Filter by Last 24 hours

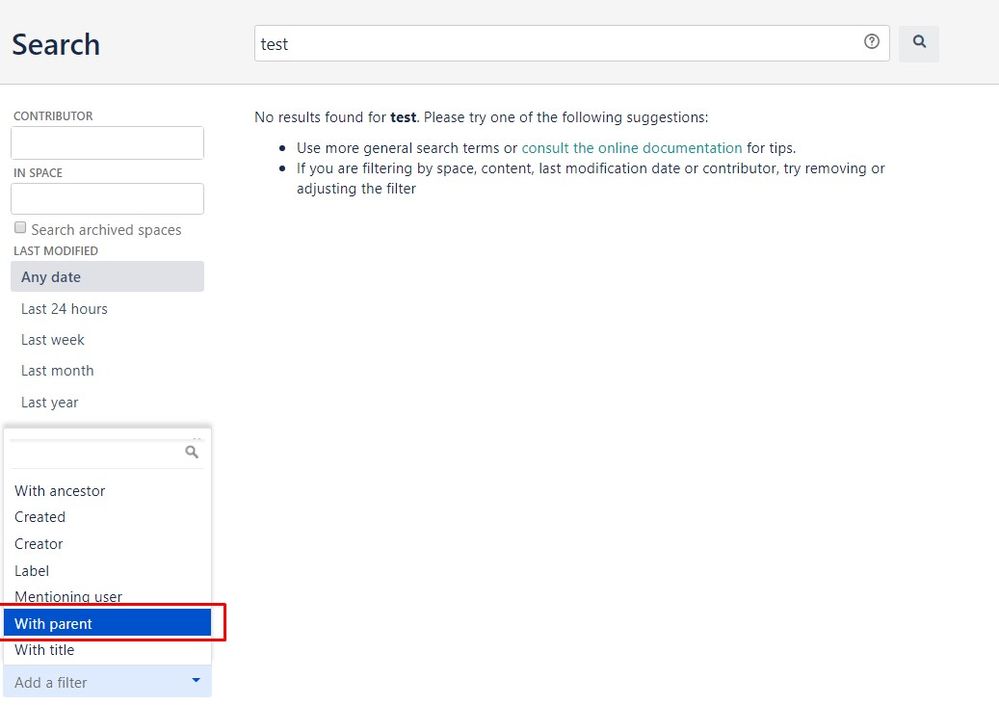(107, 309)
